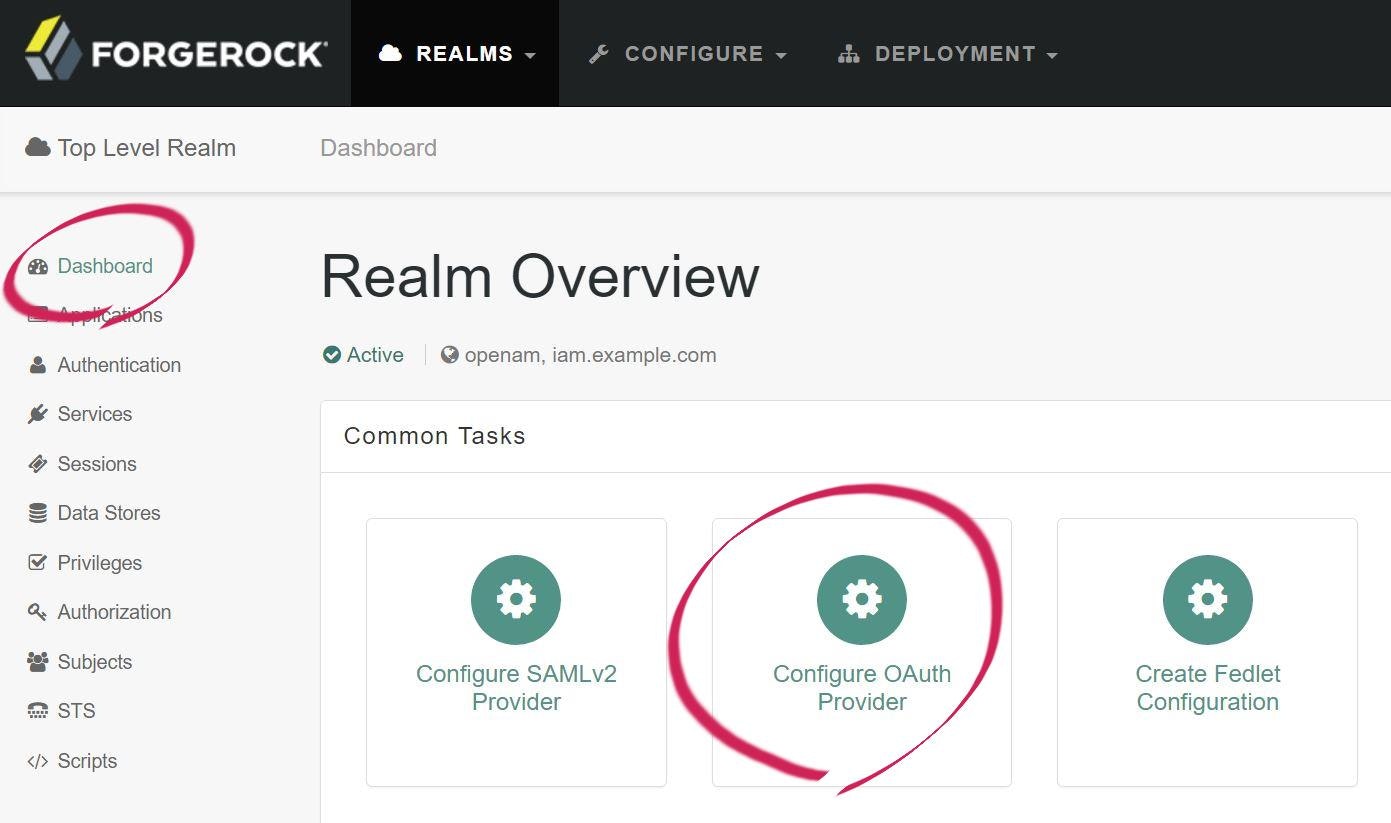Viewport: 1391px width, 823px height.
Task: Click the Realm Overview heading
Action: click(540, 277)
